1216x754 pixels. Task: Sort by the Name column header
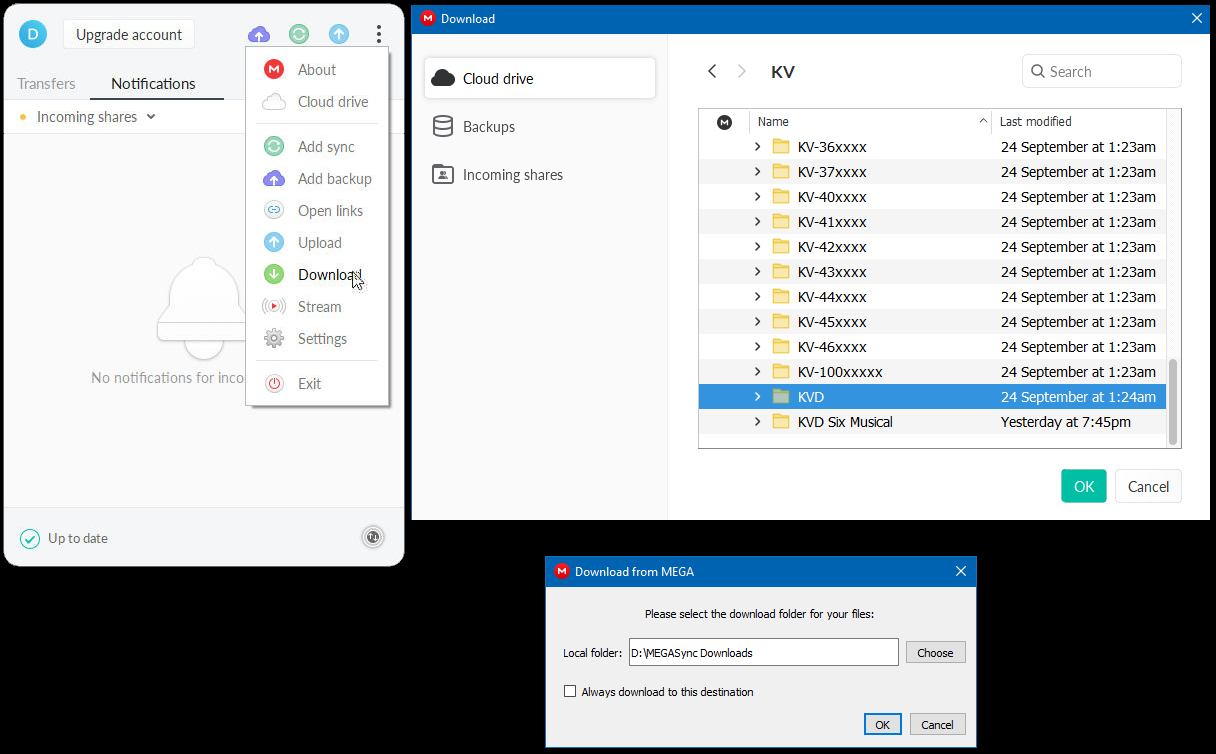pos(870,122)
